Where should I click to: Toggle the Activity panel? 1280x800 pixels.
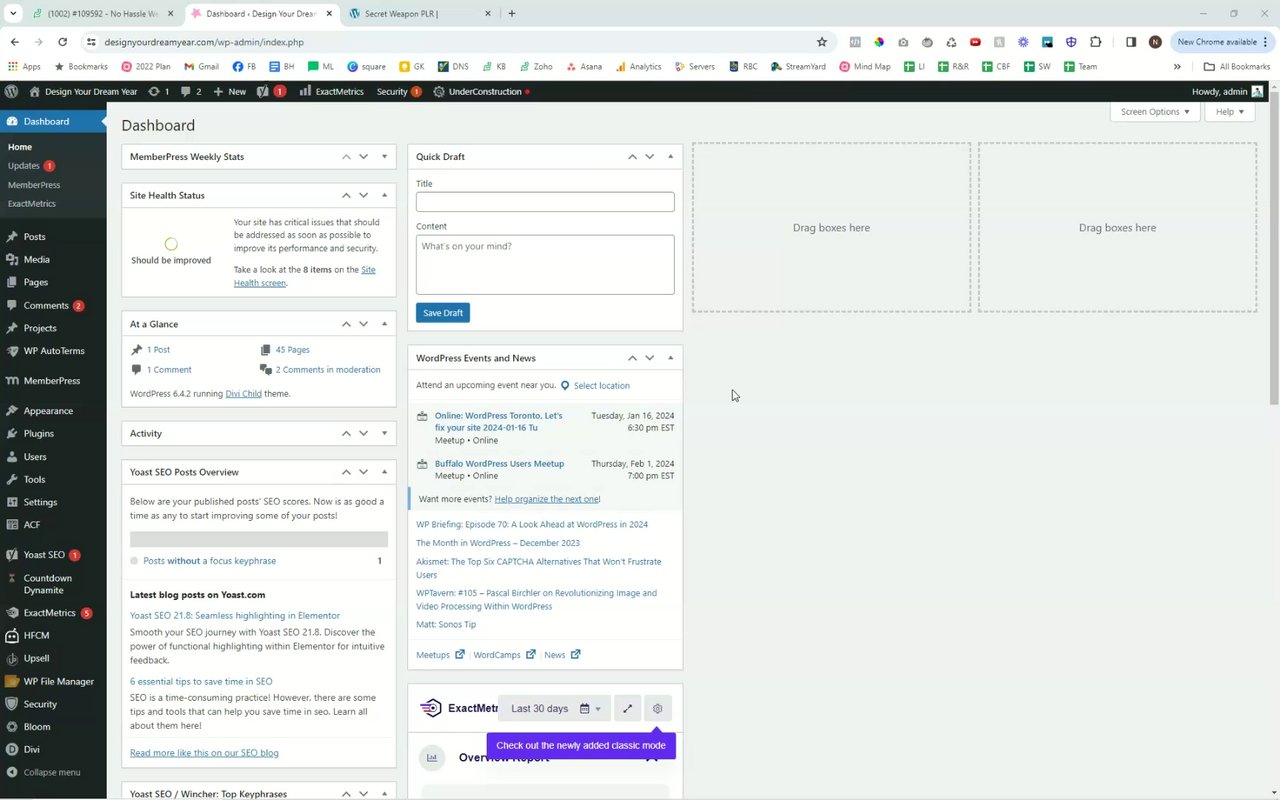tap(384, 433)
